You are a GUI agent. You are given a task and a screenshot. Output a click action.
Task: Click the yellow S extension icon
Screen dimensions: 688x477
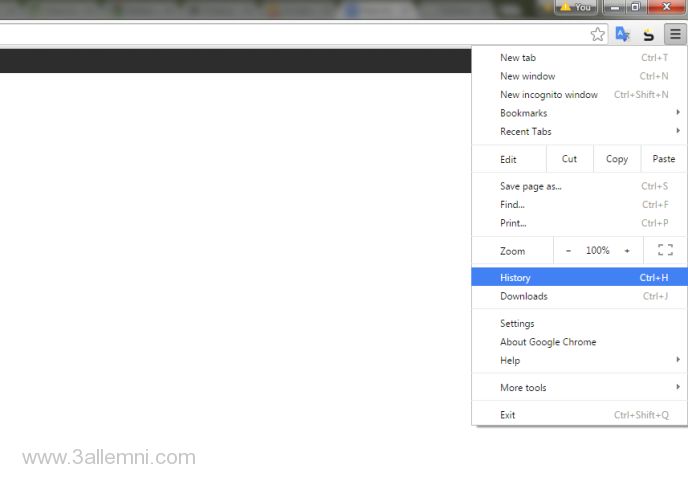click(x=648, y=35)
